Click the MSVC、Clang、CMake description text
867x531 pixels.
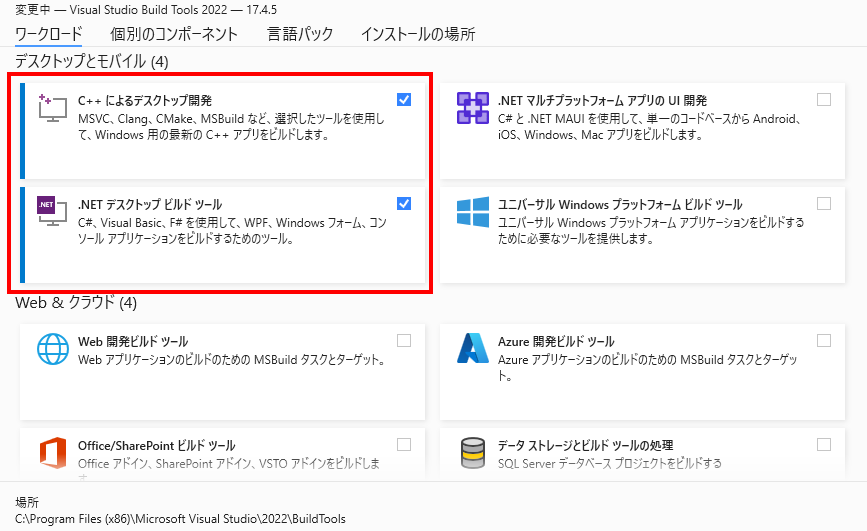tap(231, 127)
